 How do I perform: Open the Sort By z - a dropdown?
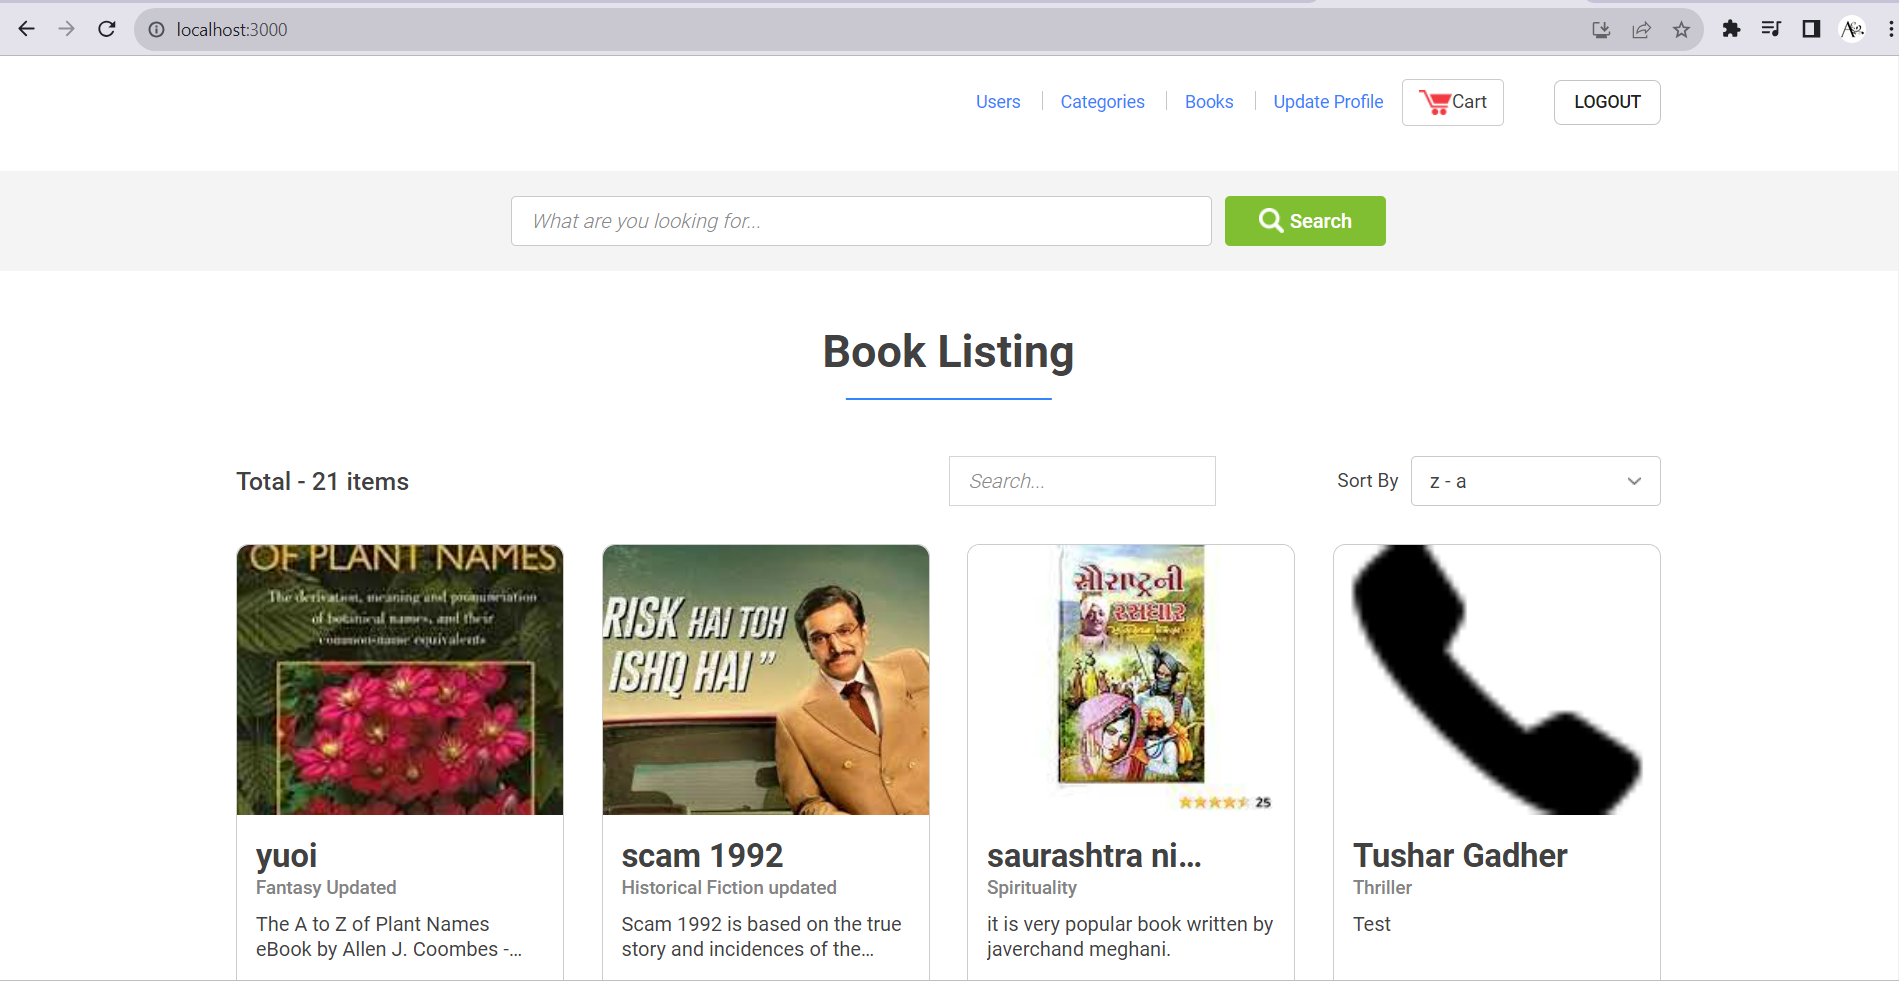pyautogui.click(x=1535, y=481)
